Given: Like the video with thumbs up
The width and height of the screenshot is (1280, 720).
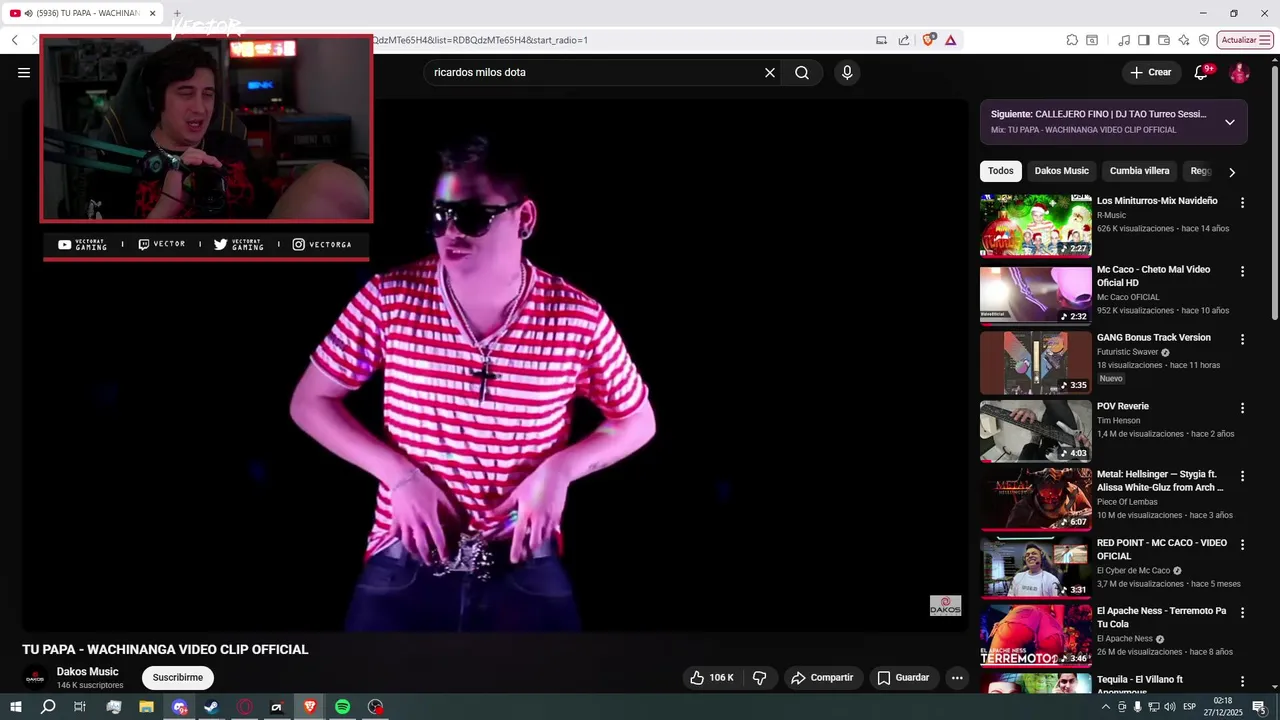Looking at the screenshot, I should tap(712, 678).
